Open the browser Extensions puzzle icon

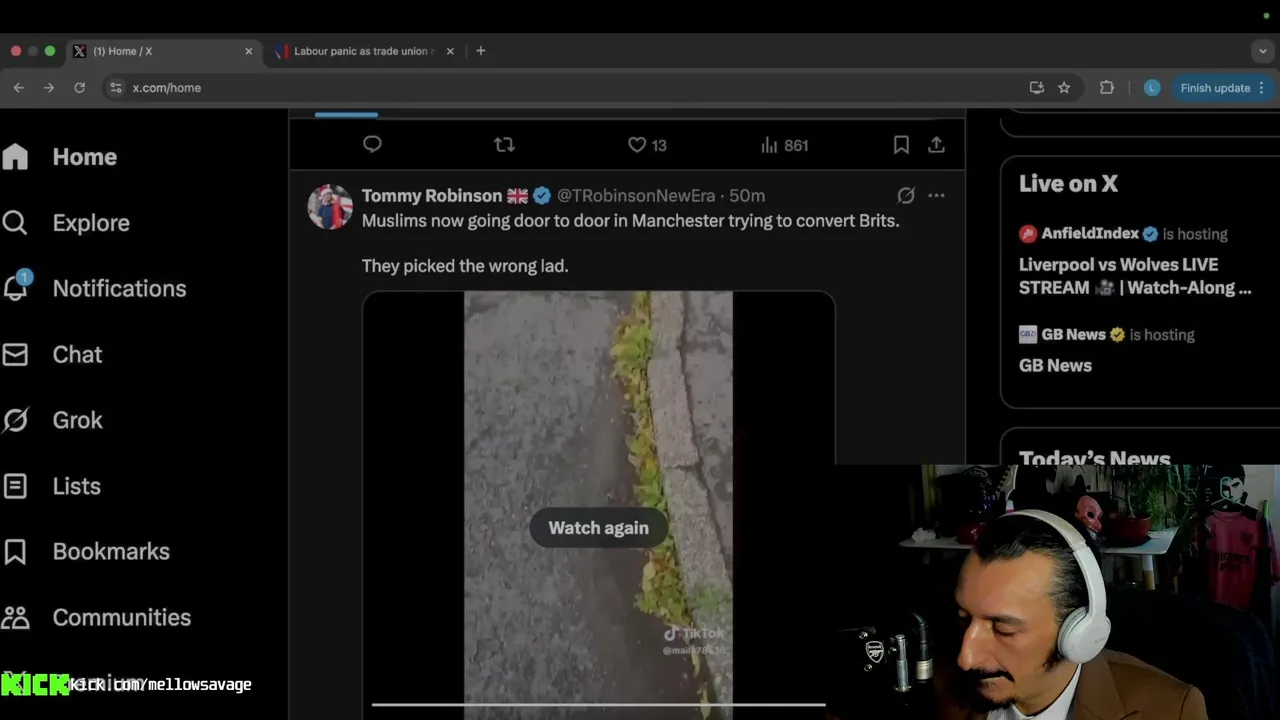[1107, 88]
